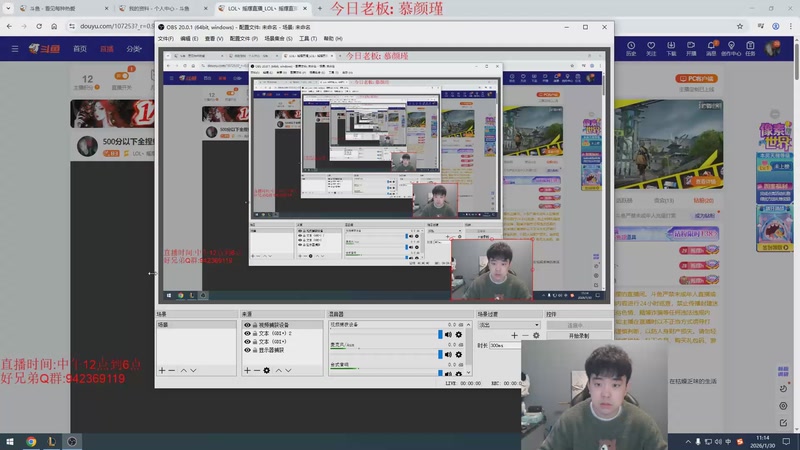The width and height of the screenshot is (800, 450).
Task: Open the Chrome tab search dropdown arrow
Action: point(8,8)
